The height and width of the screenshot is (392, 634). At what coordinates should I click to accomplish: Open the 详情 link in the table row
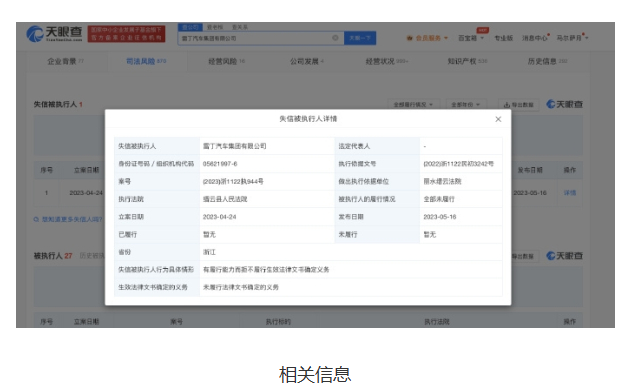tap(570, 193)
